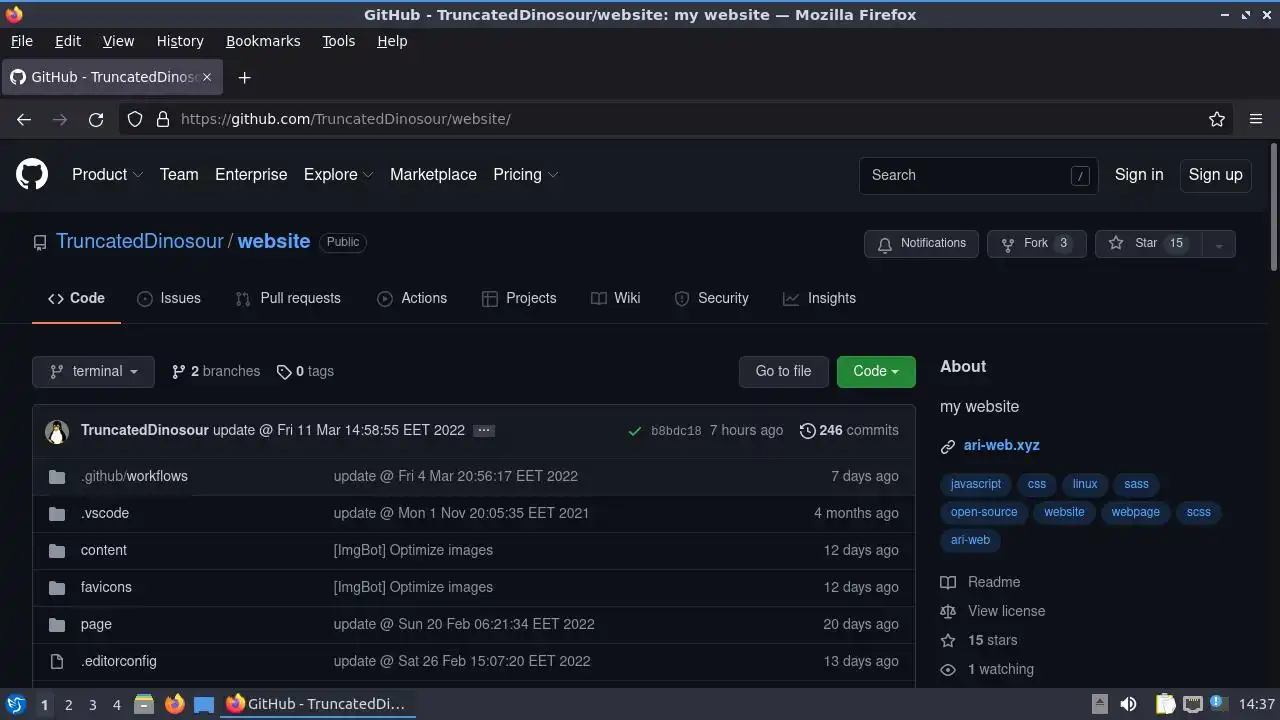Click the site security padlock icon

click(163, 119)
